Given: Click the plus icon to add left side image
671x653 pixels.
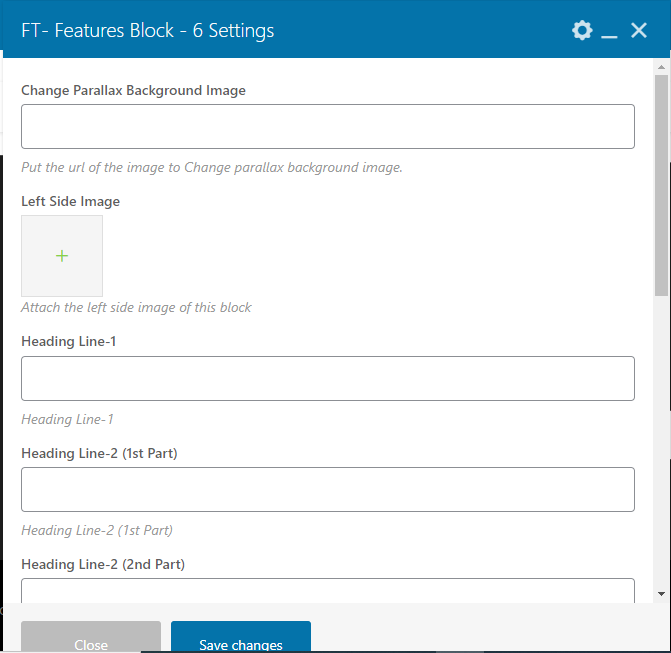Looking at the screenshot, I should pyautogui.click(x=62, y=256).
